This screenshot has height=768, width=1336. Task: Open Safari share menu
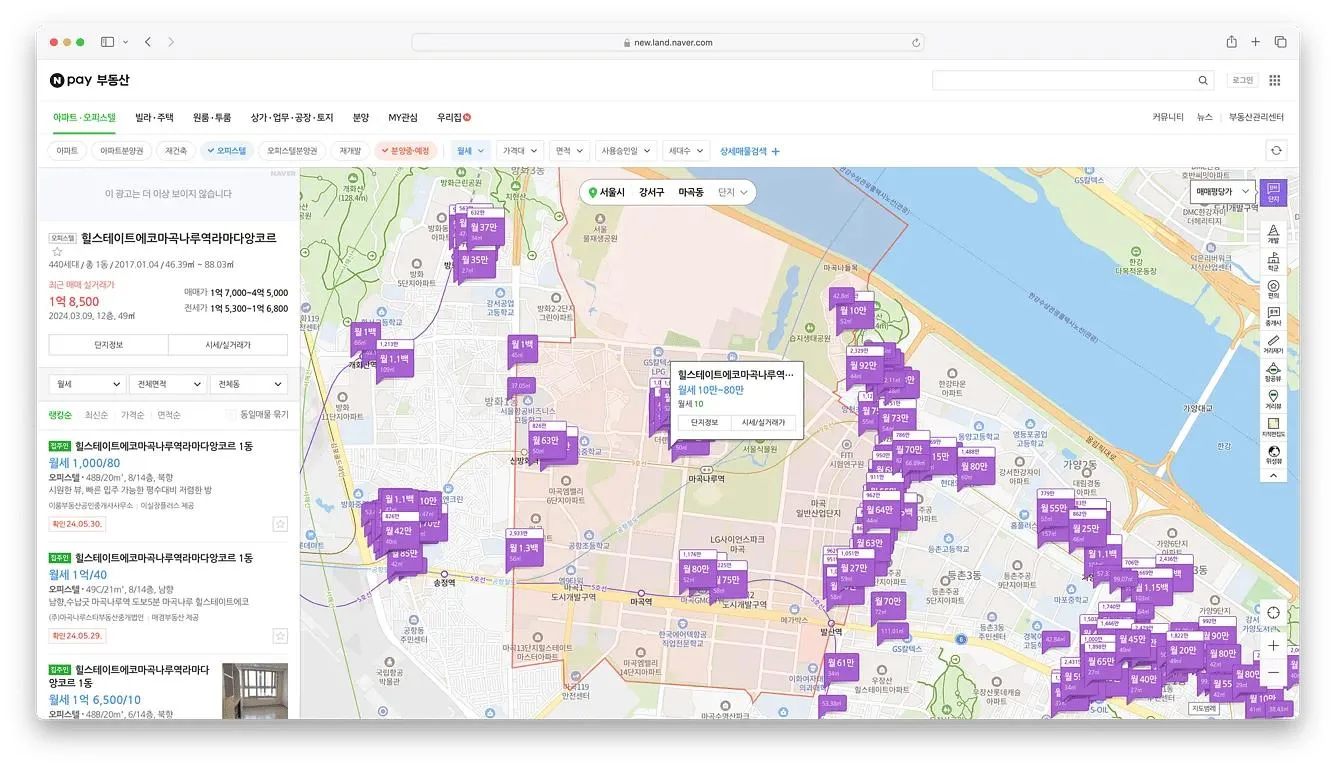[x=1232, y=42]
